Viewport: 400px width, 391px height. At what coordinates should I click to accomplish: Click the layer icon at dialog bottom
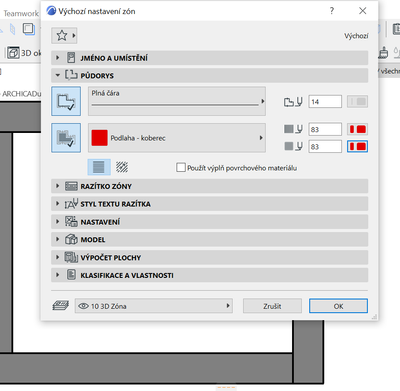click(61, 306)
